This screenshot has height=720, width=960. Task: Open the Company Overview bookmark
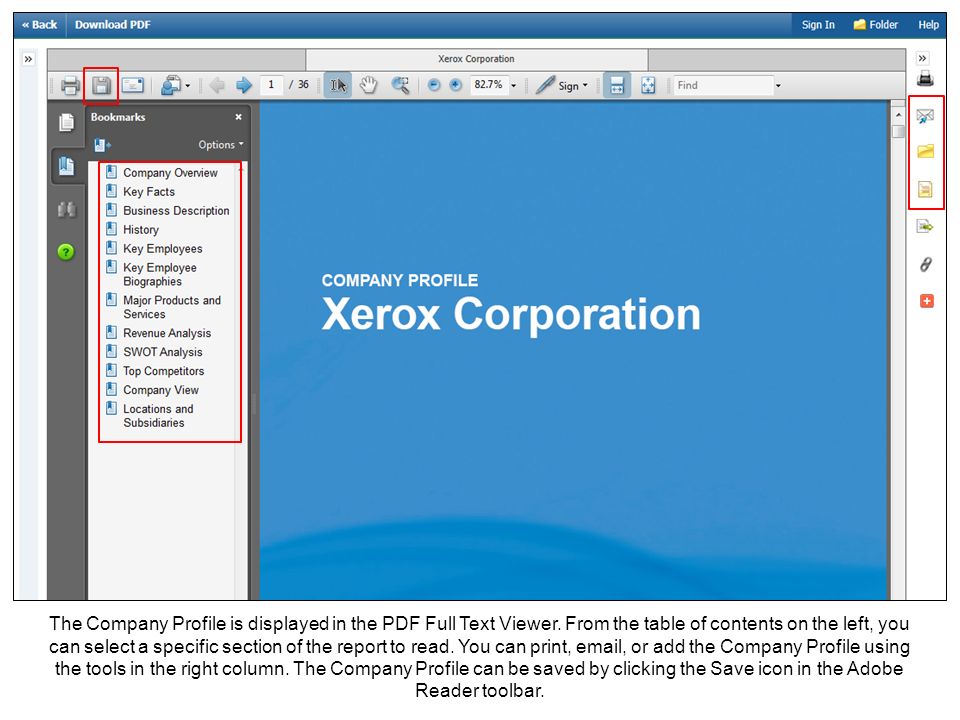click(x=170, y=173)
